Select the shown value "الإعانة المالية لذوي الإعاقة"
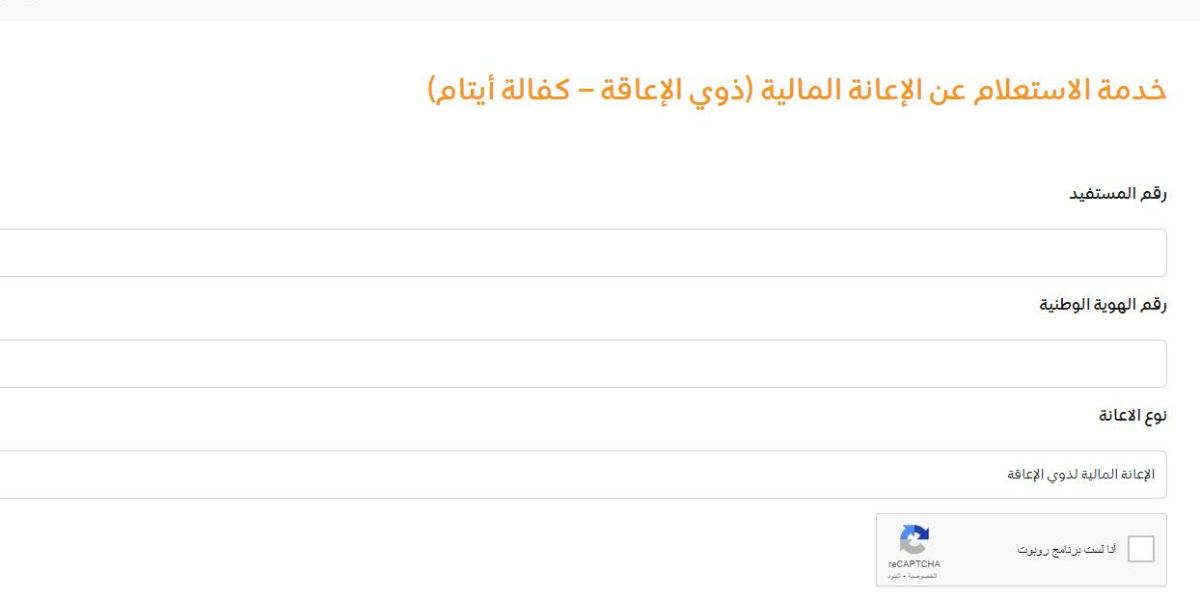 point(1081,474)
